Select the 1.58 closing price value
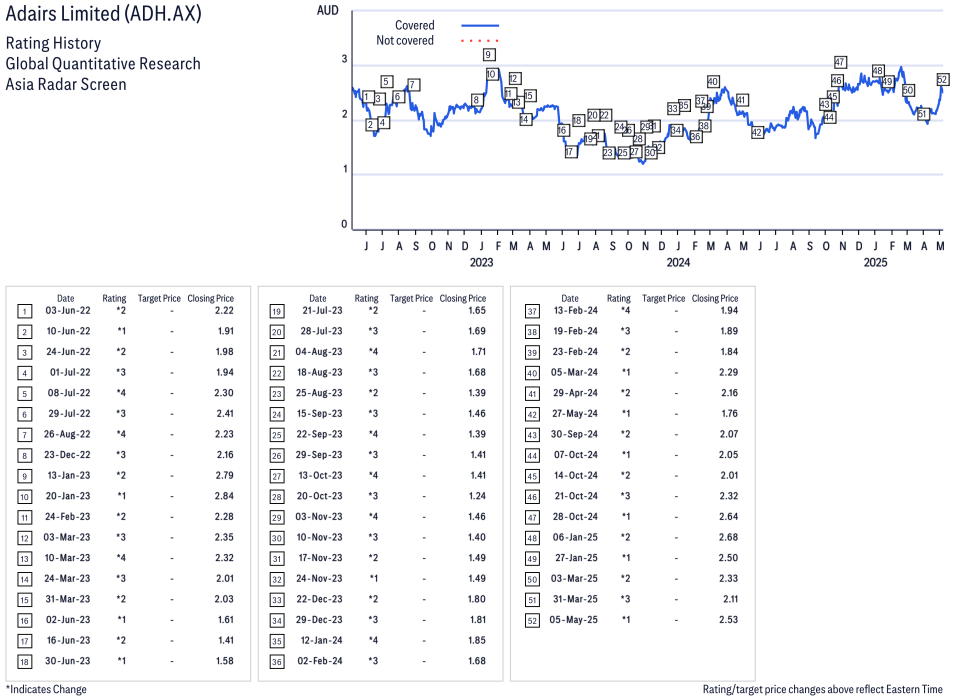This screenshot has width=954, height=696. [225, 661]
